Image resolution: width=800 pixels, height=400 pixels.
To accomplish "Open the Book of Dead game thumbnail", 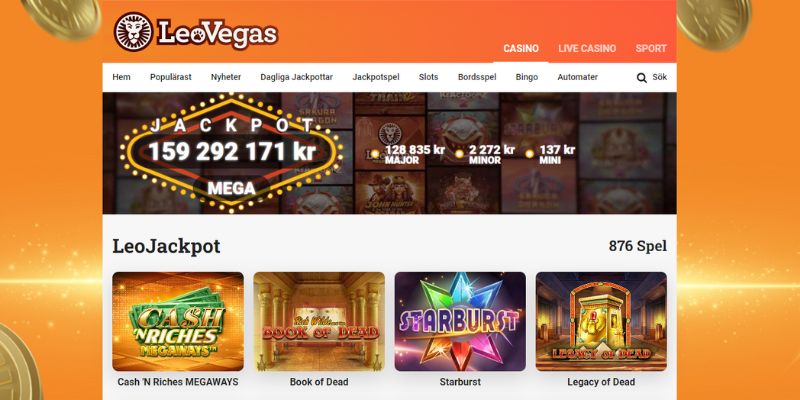I will [x=319, y=321].
